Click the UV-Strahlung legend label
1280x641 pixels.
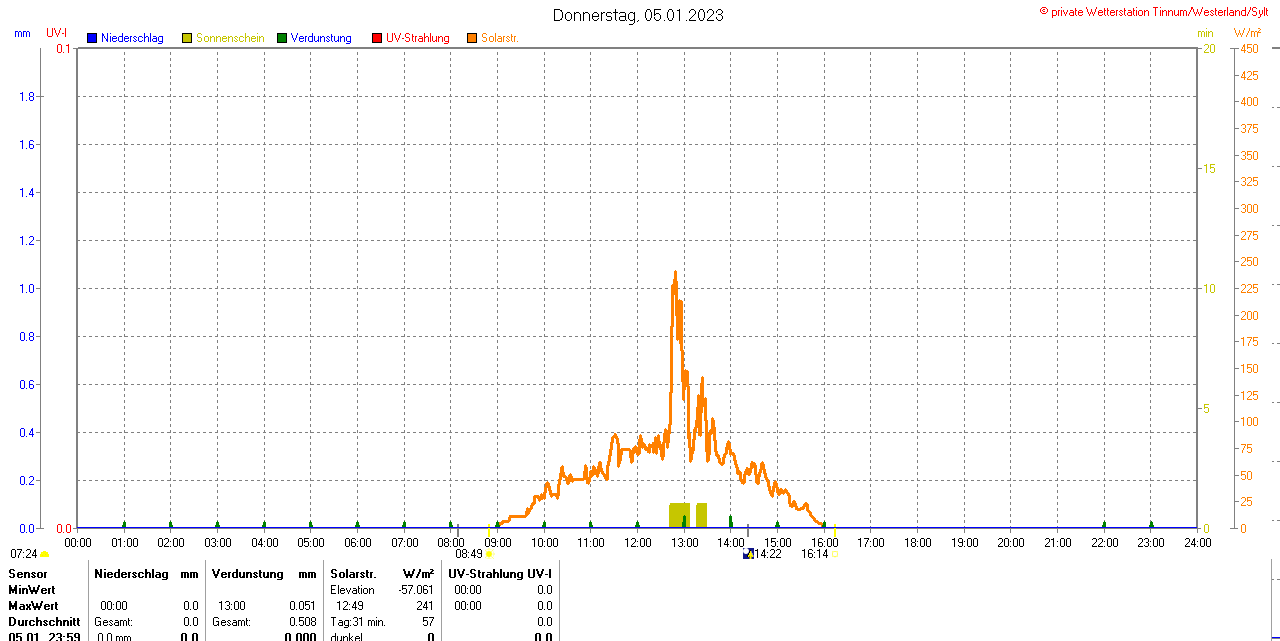pos(418,38)
